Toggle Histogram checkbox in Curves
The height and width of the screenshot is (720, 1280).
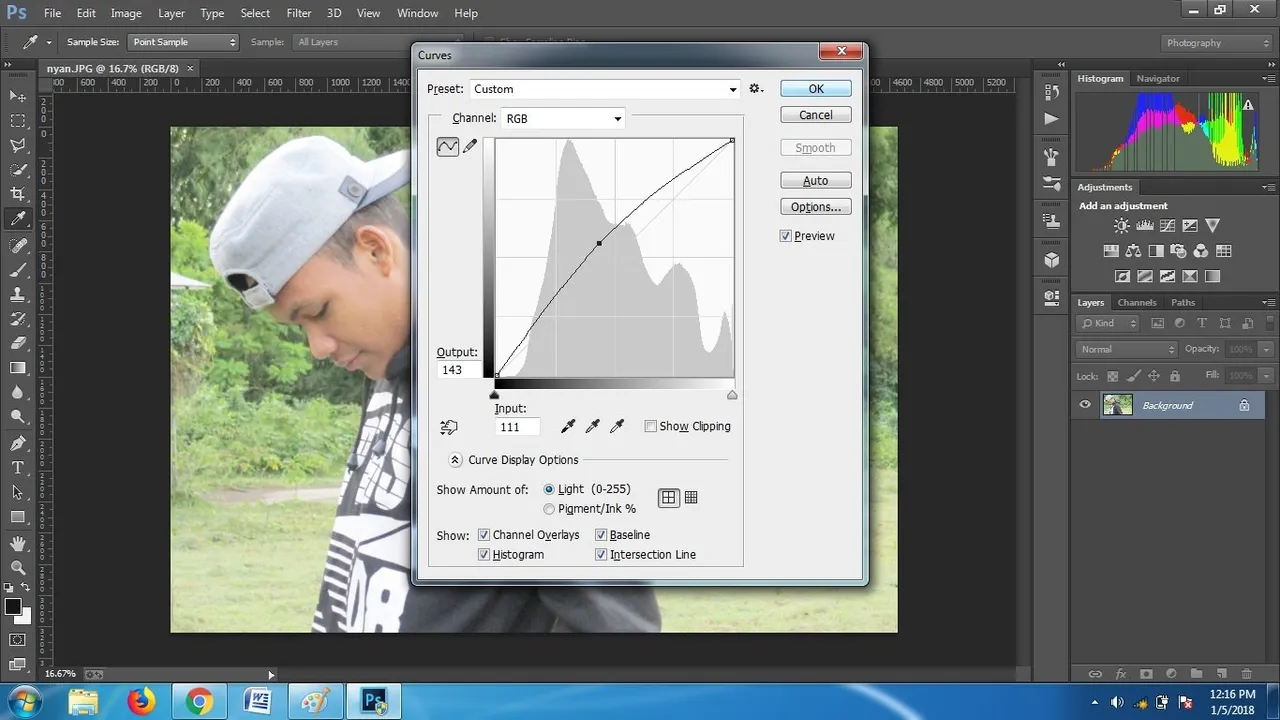coord(484,554)
